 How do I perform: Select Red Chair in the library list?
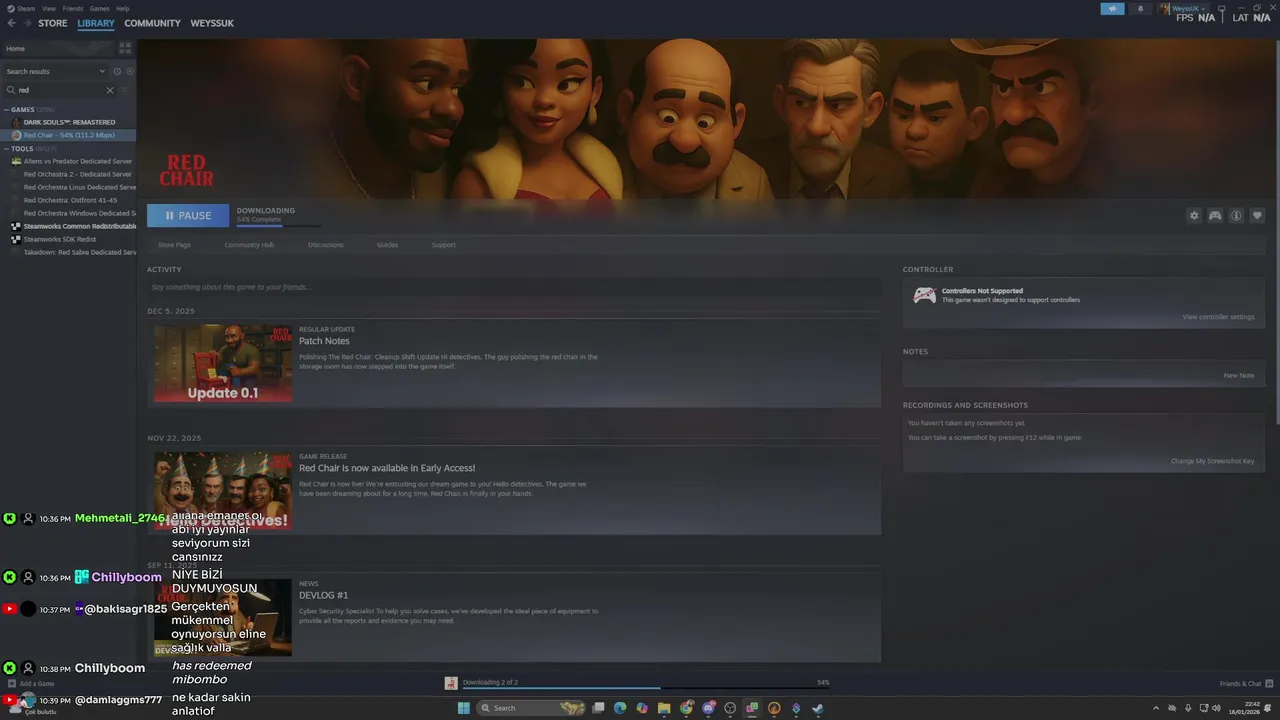tap(68, 135)
